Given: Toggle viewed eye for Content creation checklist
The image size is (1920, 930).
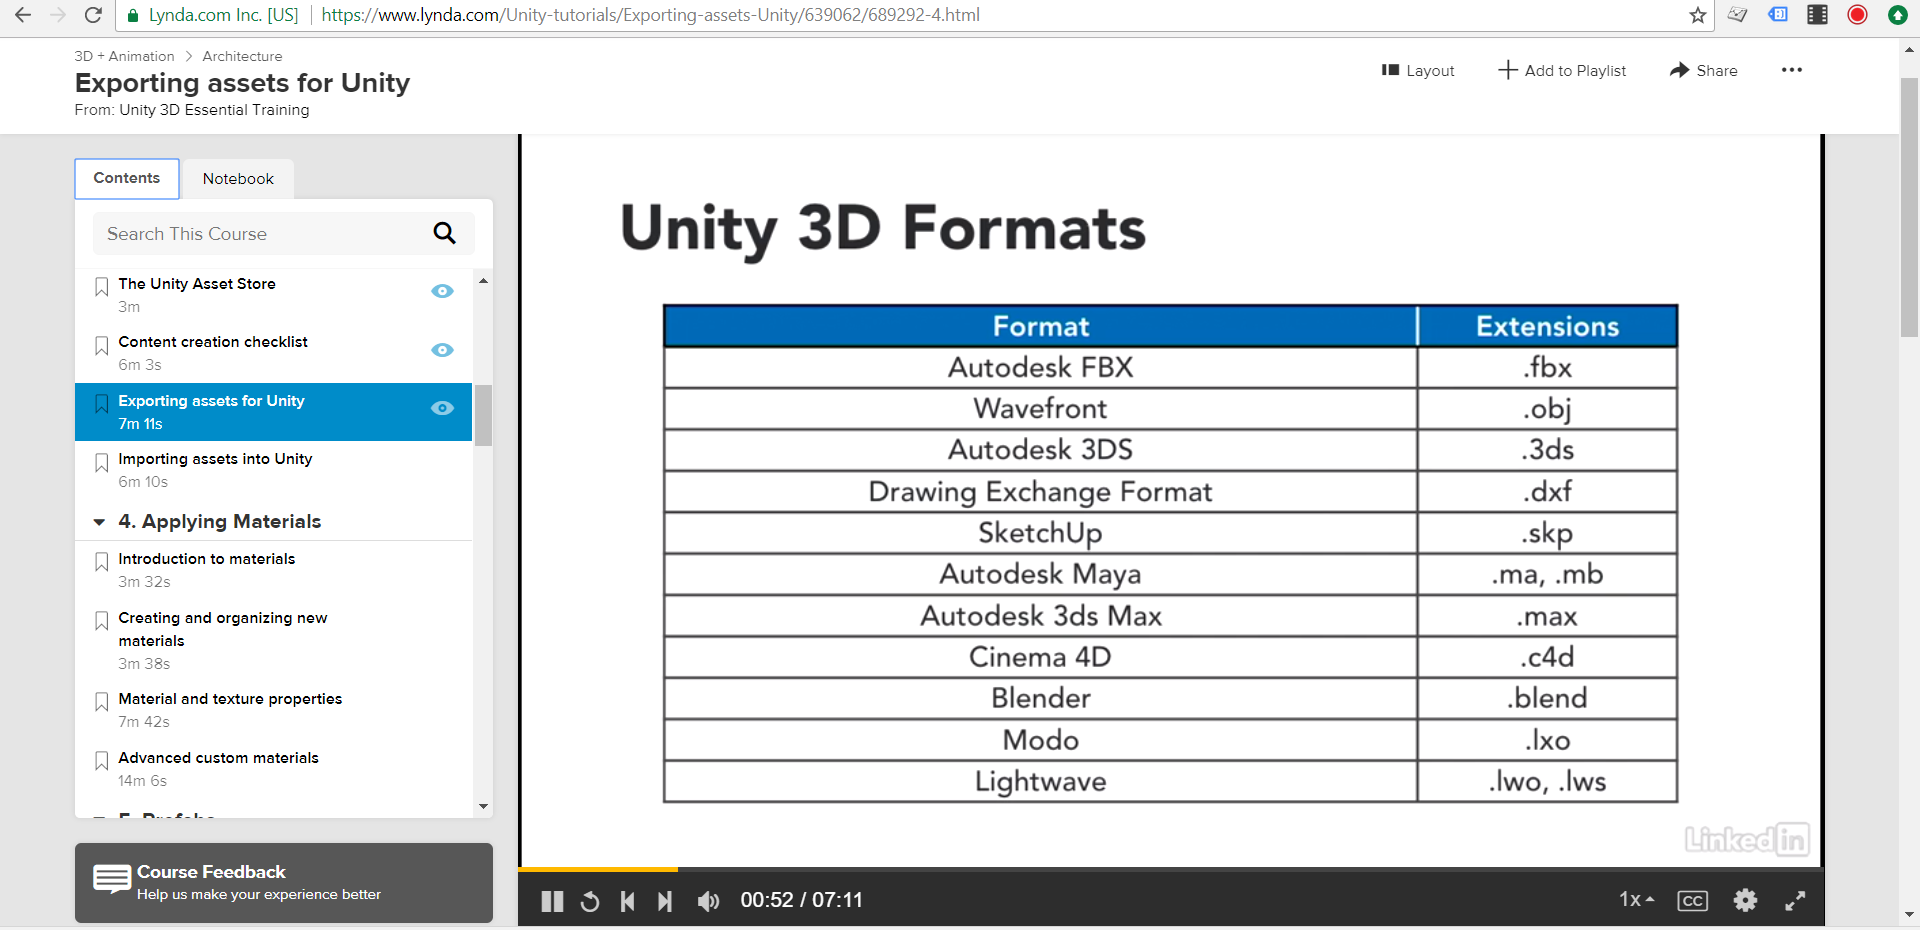Looking at the screenshot, I should coord(442,350).
